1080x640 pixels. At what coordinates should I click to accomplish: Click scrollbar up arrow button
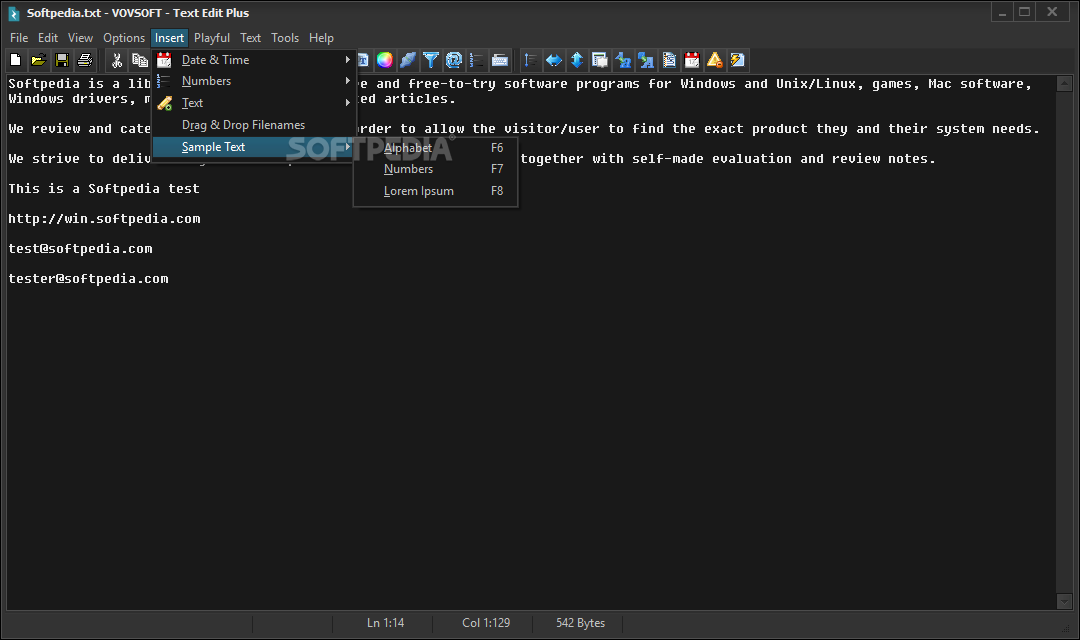click(x=1064, y=84)
